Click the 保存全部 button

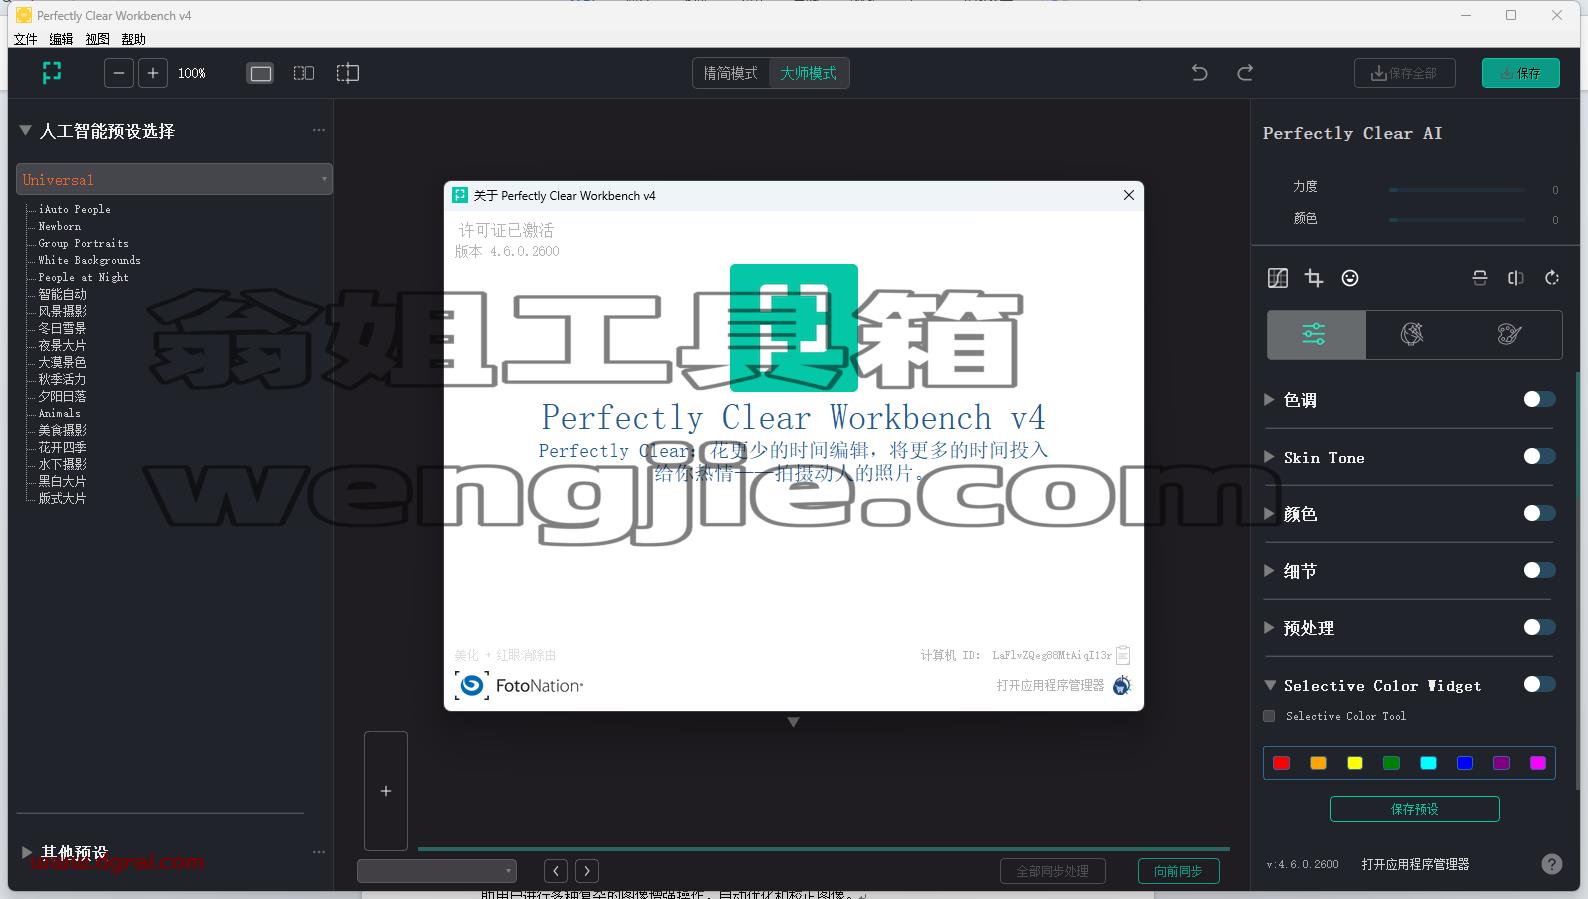(x=1404, y=73)
